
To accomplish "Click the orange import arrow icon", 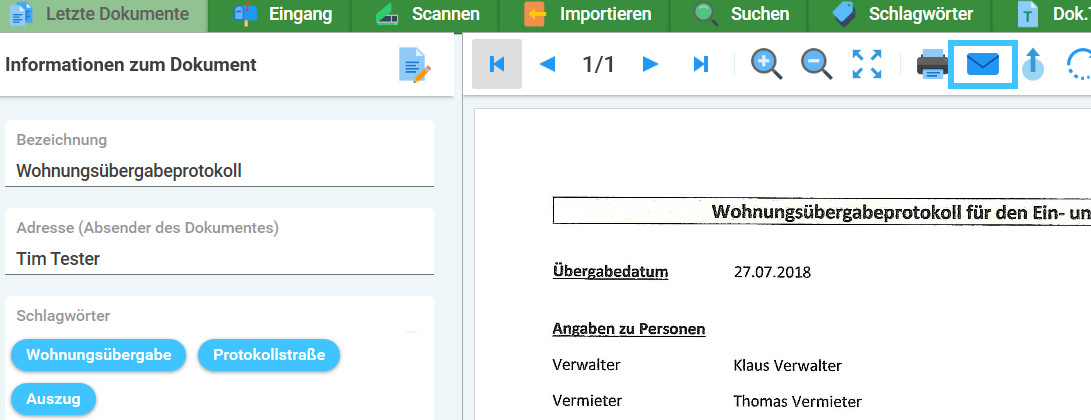I will (534, 15).
